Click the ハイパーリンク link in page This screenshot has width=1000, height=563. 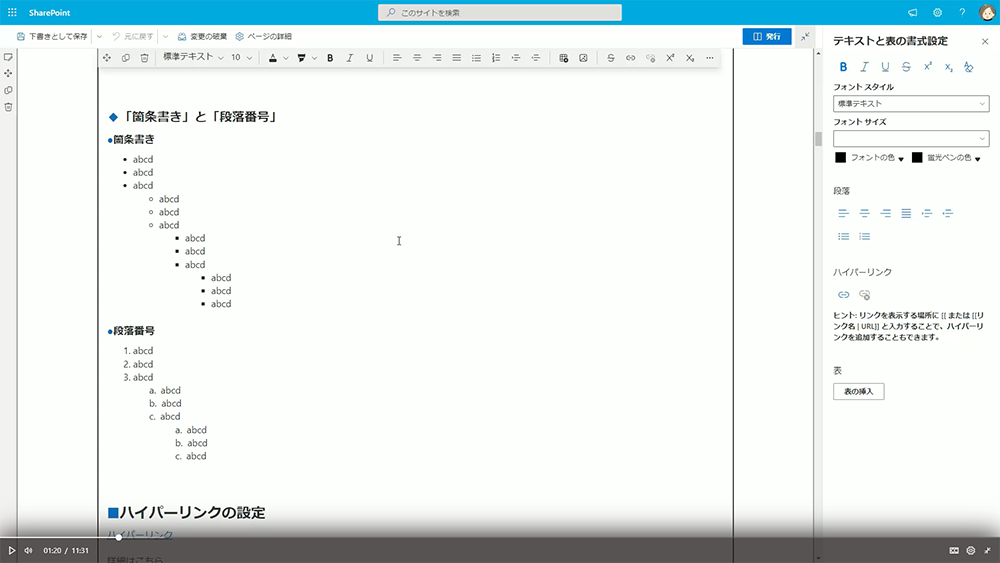(x=140, y=534)
